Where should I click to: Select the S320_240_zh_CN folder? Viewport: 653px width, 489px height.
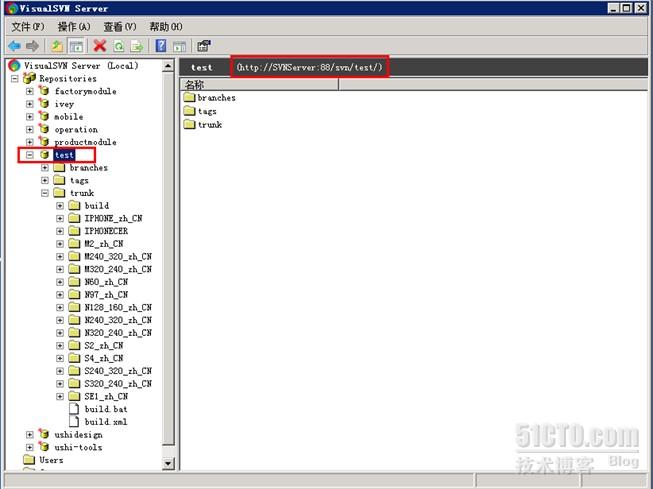click(118, 383)
